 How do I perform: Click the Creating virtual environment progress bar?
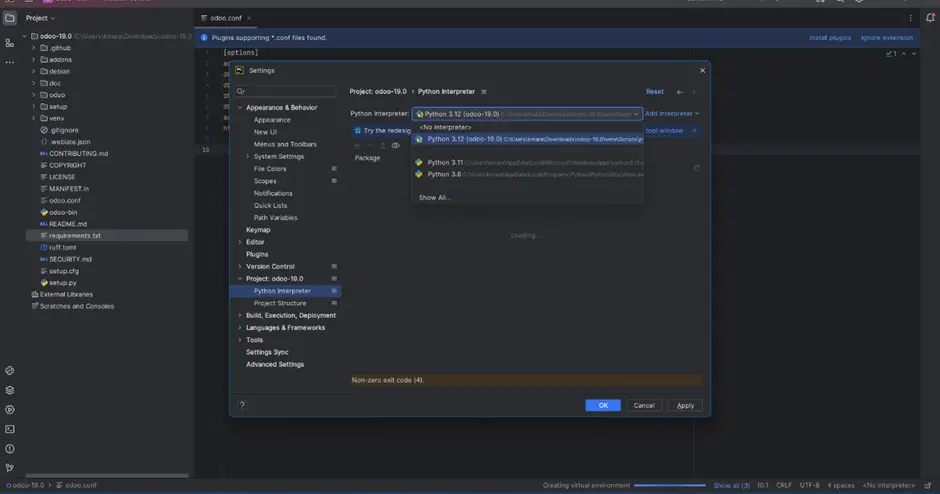pyautogui.click(x=670, y=486)
